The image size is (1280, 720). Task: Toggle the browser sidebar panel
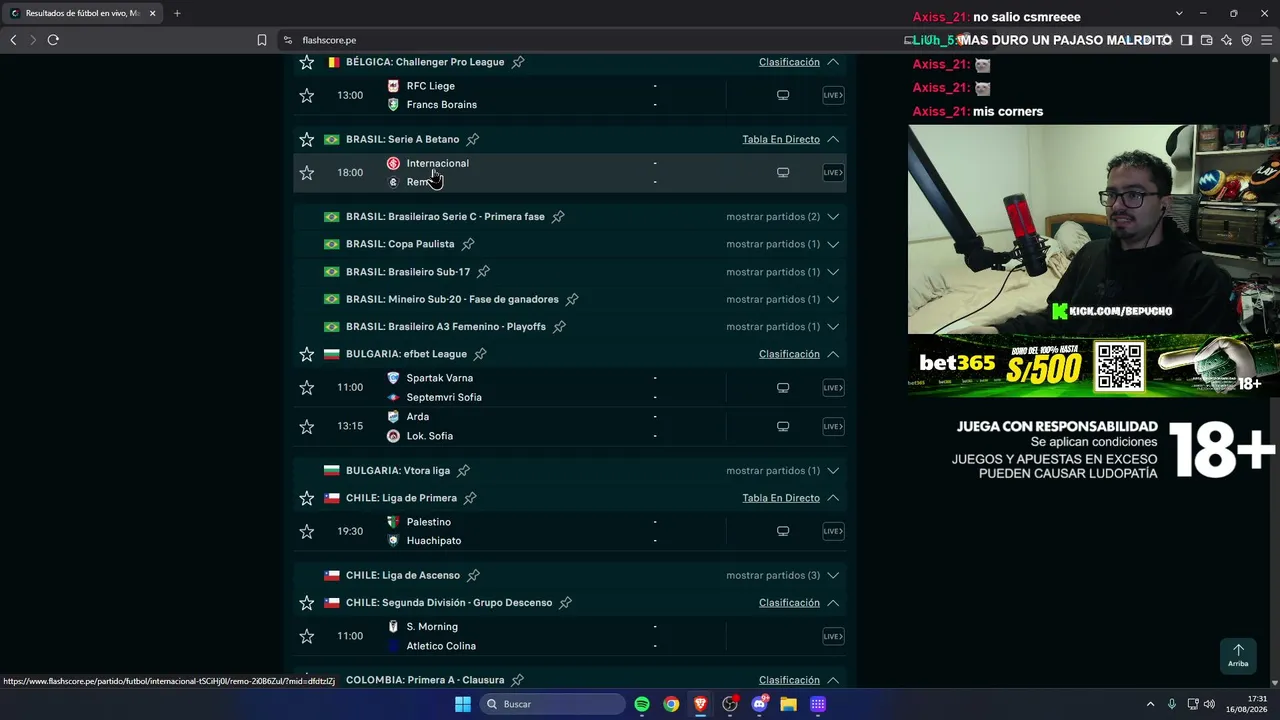(x=1186, y=40)
